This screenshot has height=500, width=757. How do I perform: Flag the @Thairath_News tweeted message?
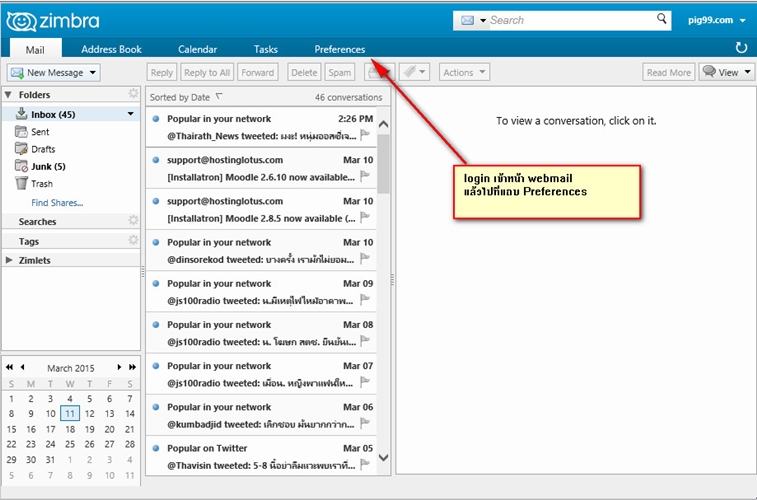365,135
